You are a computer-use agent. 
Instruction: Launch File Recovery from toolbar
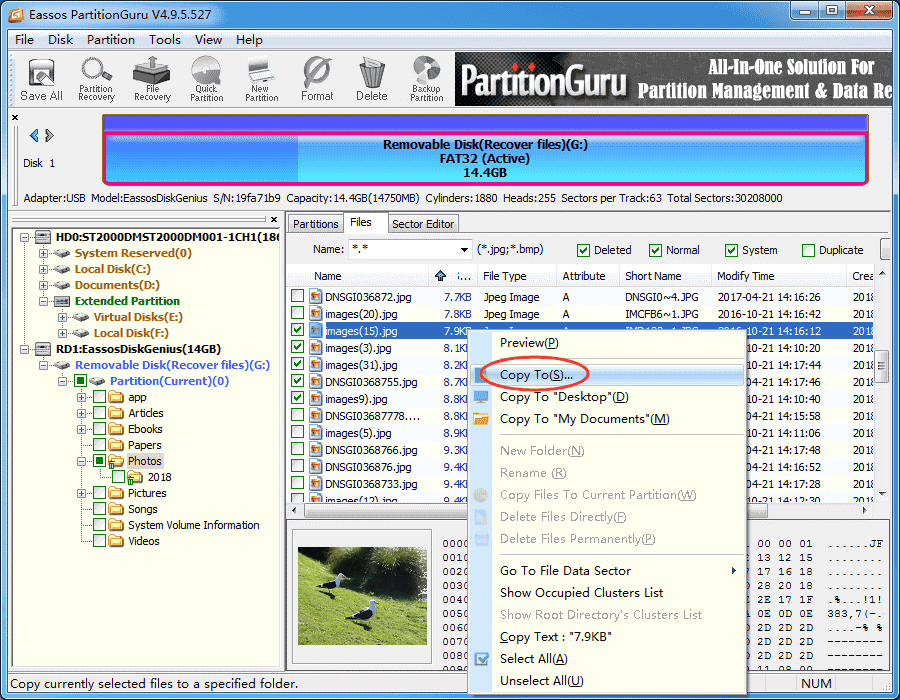152,80
